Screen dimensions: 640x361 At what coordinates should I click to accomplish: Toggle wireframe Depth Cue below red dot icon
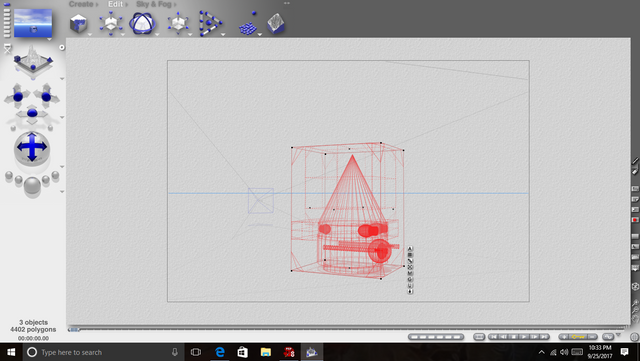[x=635, y=236]
